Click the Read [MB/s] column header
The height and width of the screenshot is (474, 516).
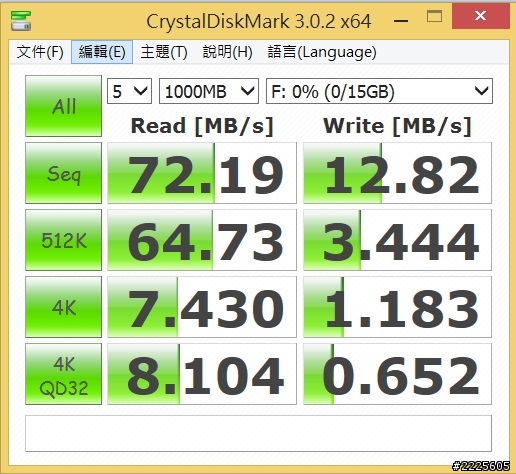pyautogui.click(x=202, y=126)
